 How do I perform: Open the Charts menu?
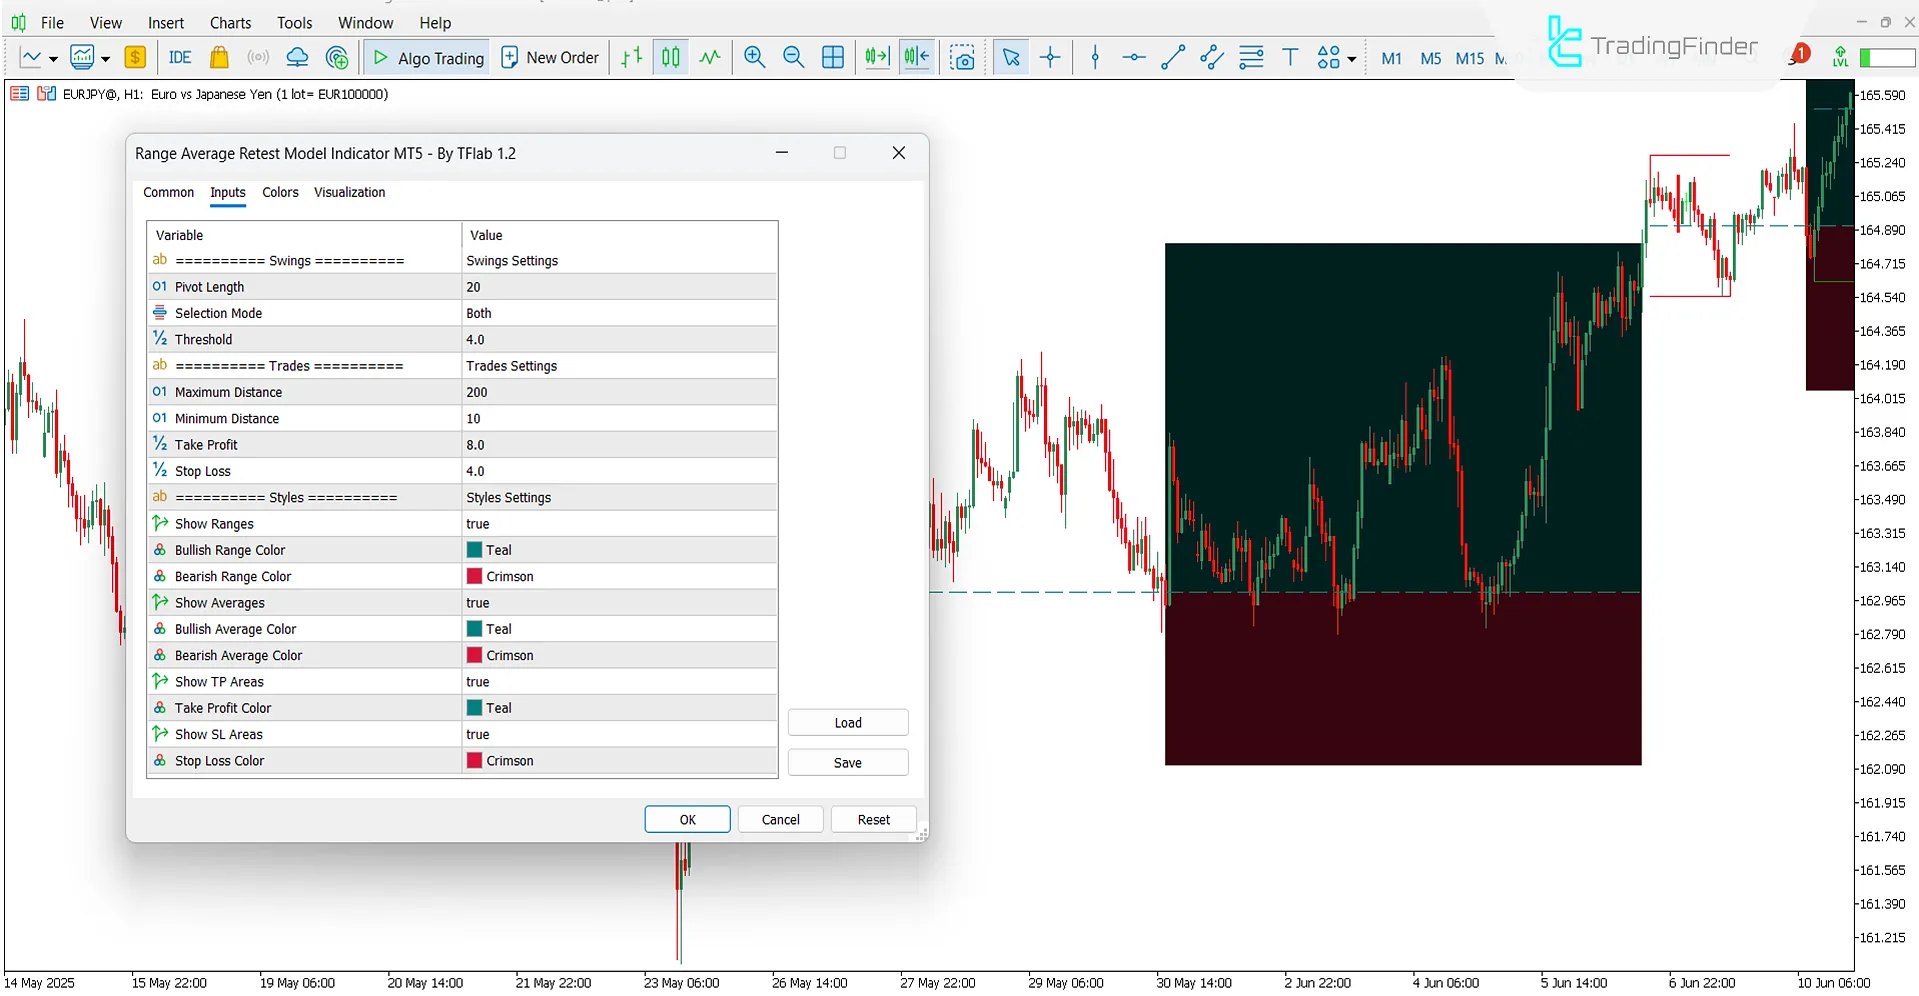(229, 22)
